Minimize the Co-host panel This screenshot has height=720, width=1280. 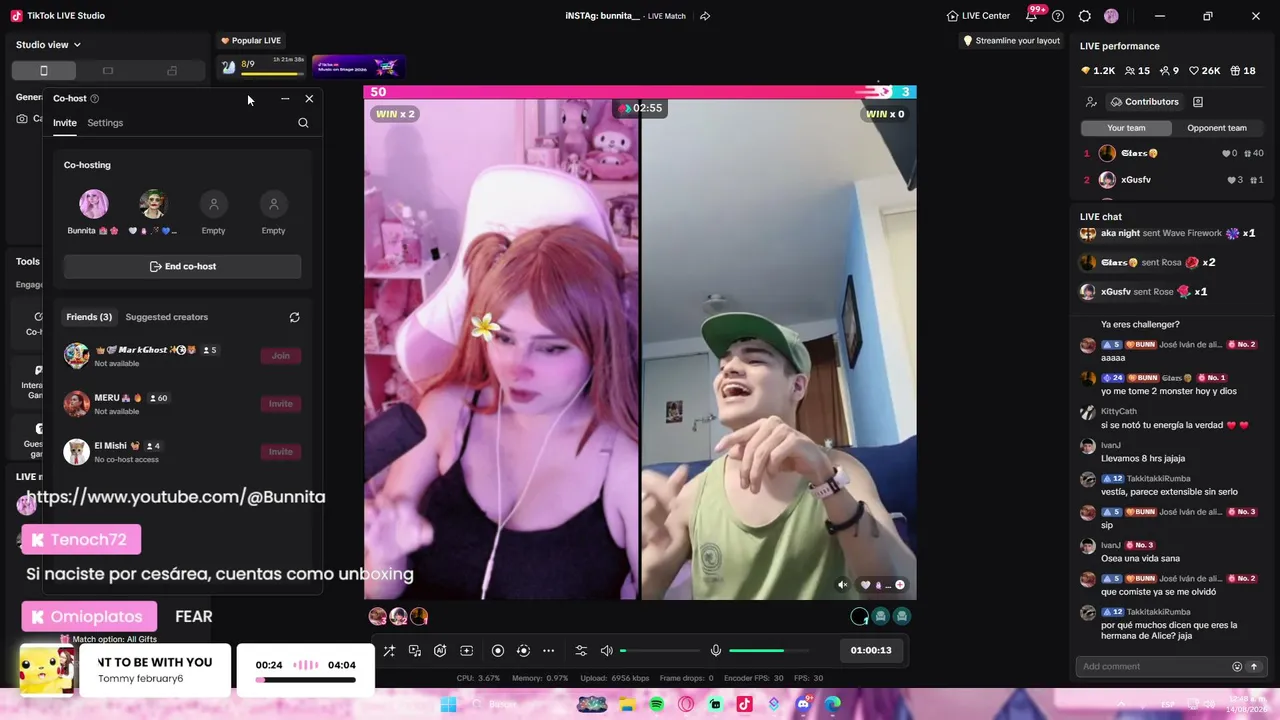pos(285,99)
